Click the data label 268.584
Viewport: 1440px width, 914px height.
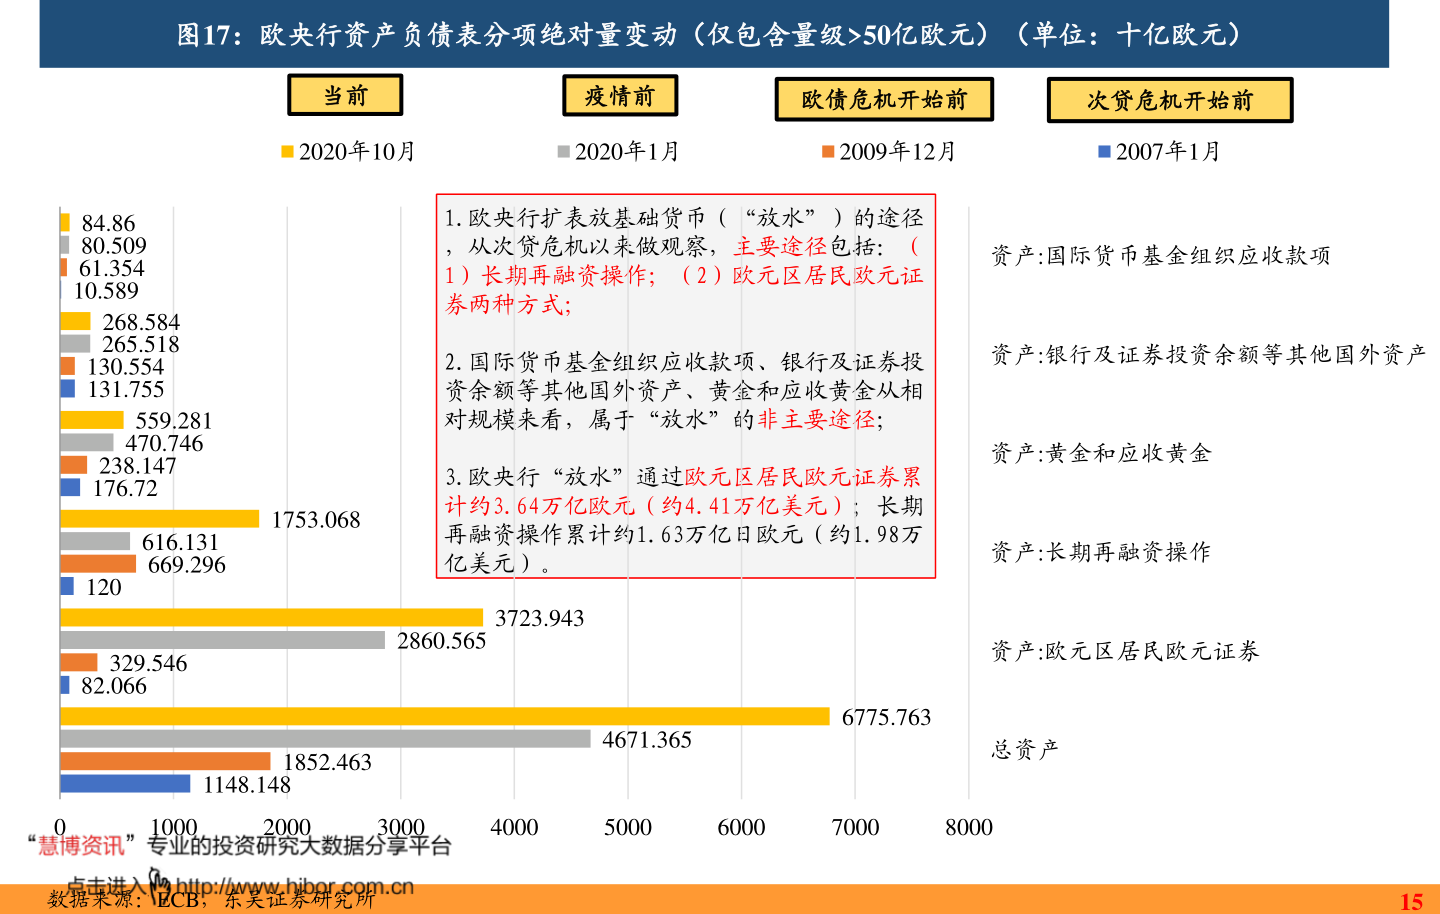[141, 322]
